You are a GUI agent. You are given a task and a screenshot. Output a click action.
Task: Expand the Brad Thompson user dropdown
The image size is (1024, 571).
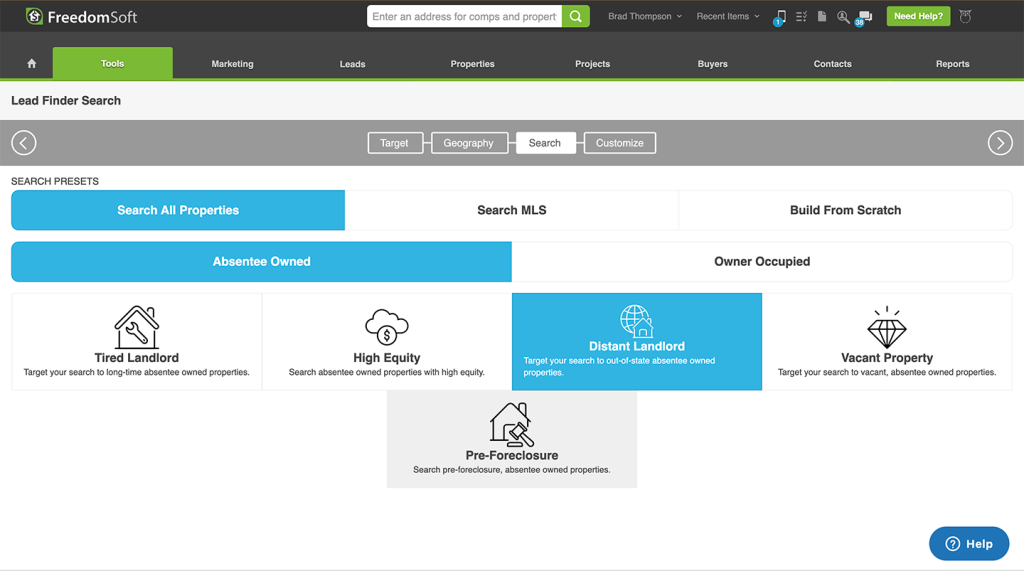[645, 17]
